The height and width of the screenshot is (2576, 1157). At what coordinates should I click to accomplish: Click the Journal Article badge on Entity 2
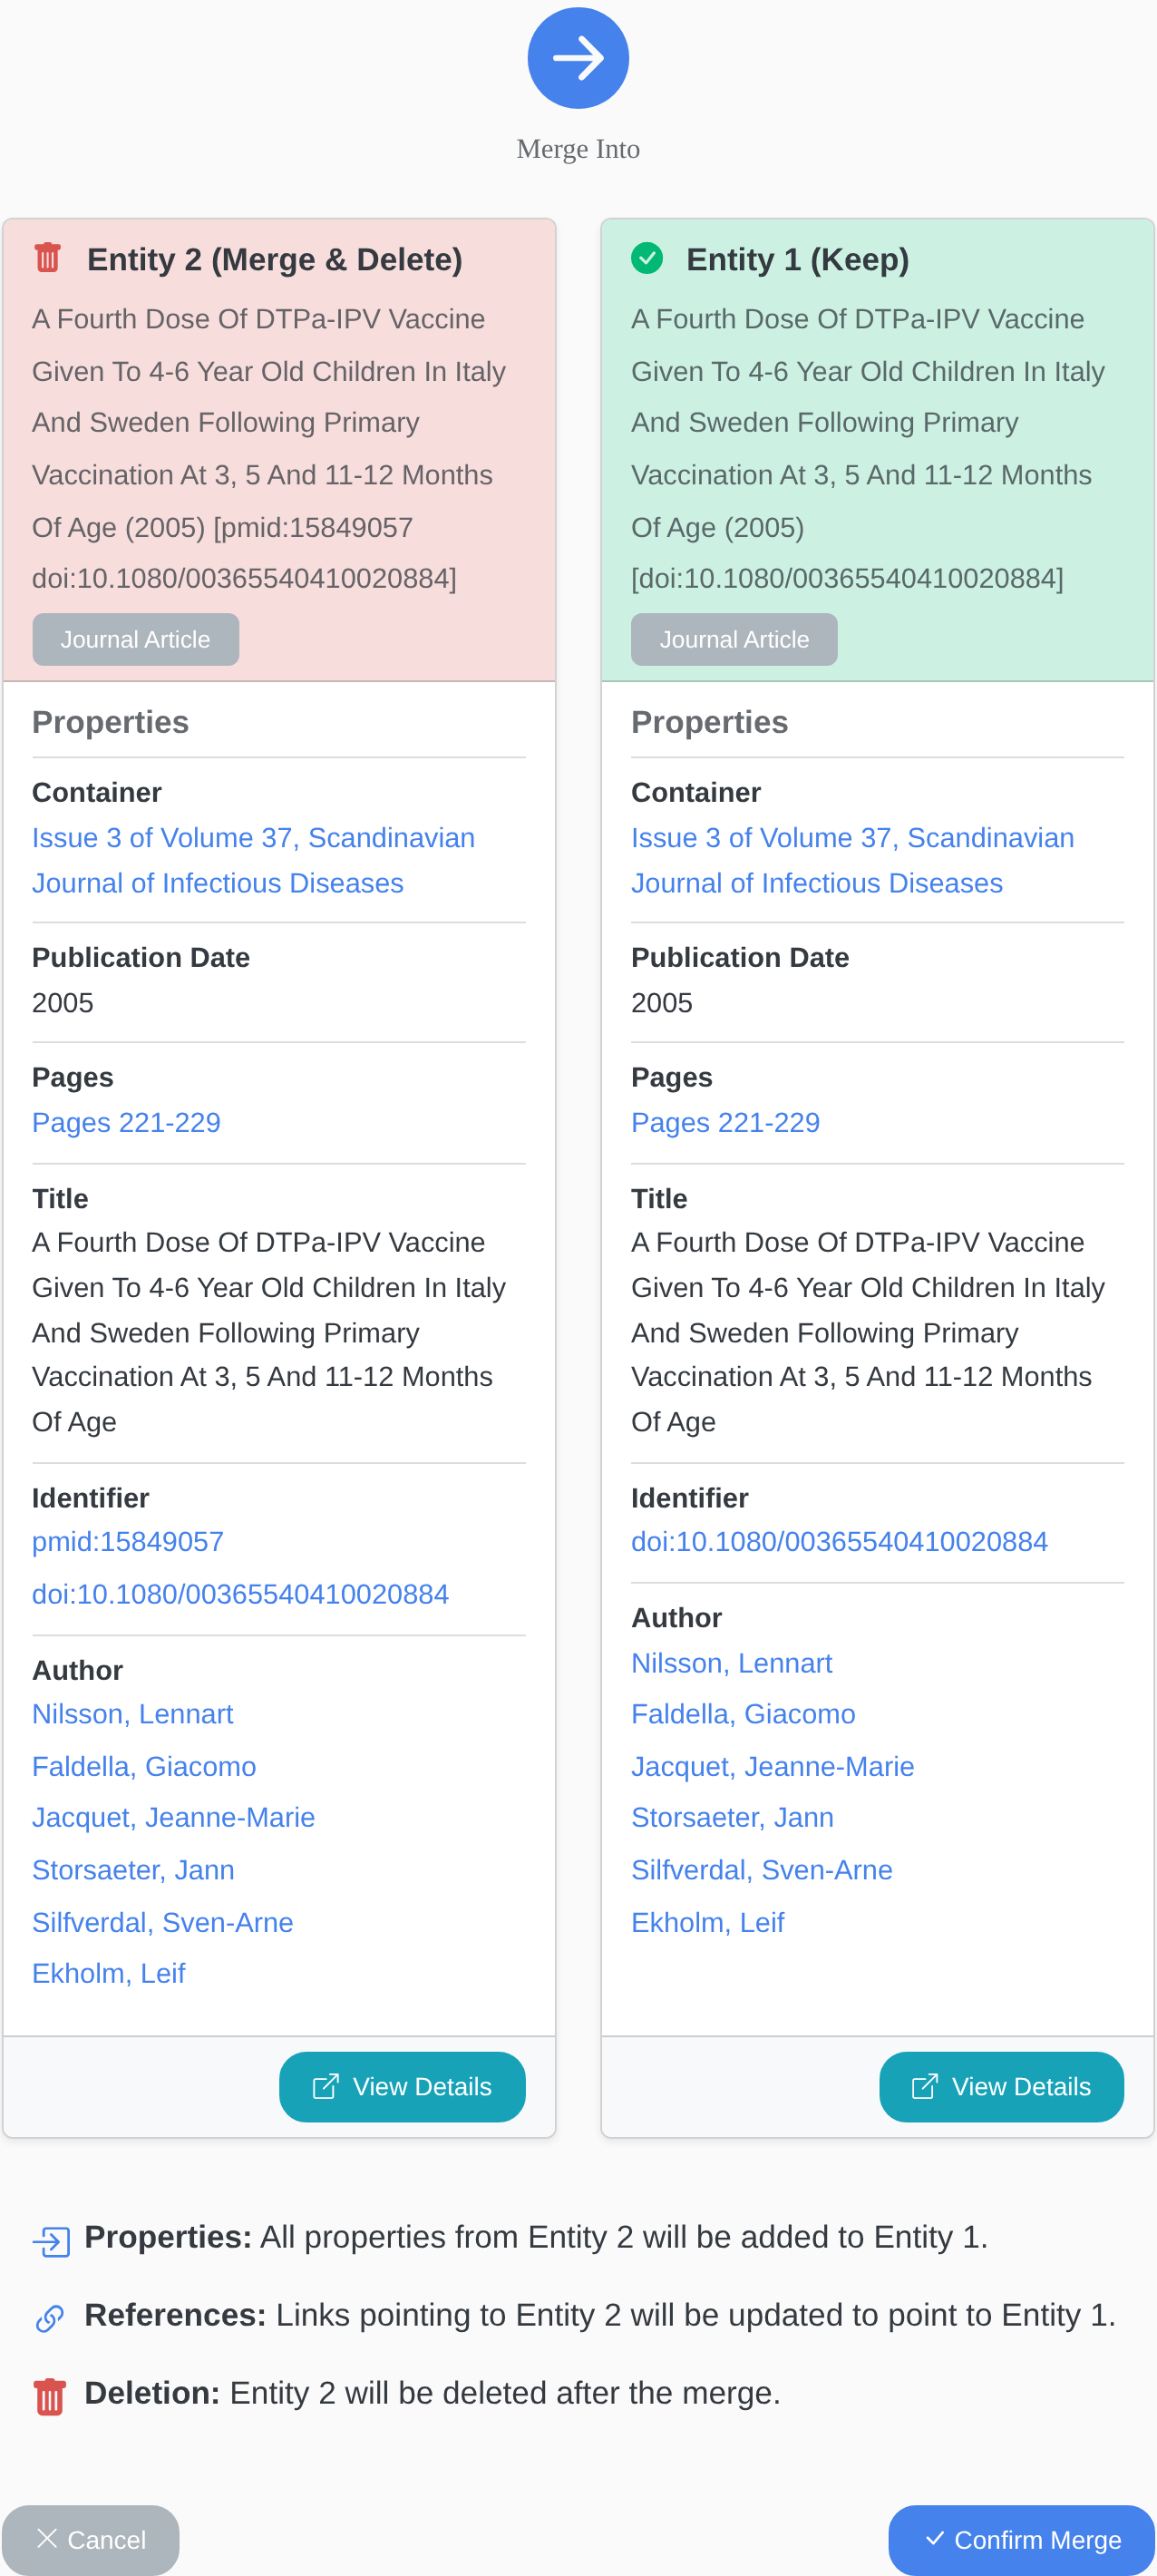point(135,639)
